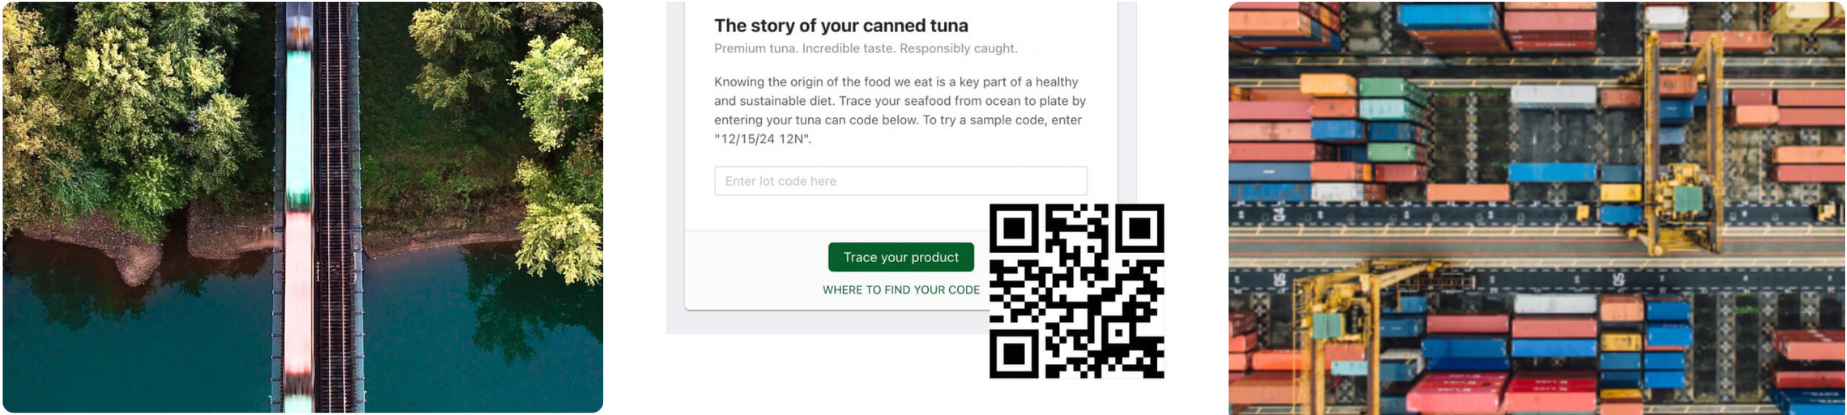The image size is (1847, 415).
Task: Focus the 'Enter lot code here' field
Action: [900, 181]
